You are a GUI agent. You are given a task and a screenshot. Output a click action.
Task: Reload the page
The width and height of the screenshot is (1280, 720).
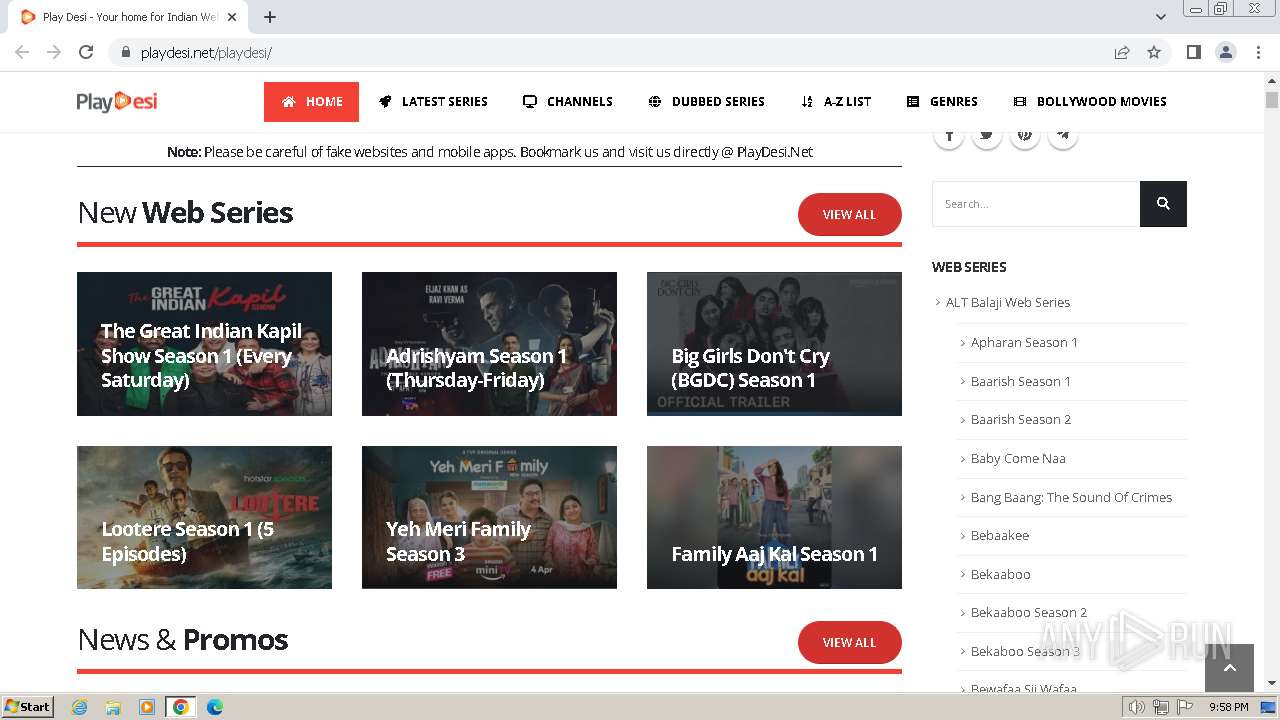click(86, 52)
